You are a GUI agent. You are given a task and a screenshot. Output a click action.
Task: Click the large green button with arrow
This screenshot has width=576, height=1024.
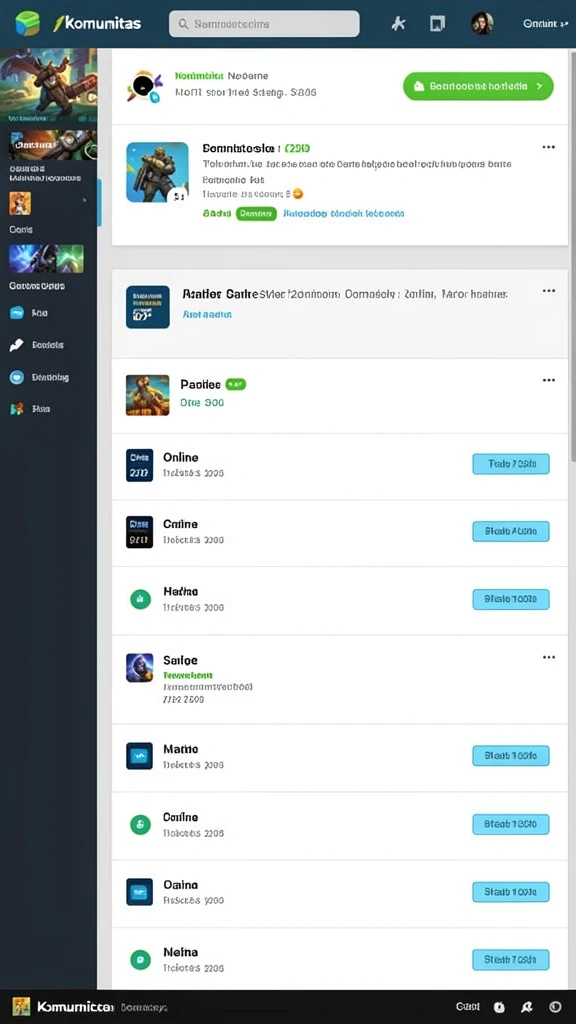pos(478,86)
